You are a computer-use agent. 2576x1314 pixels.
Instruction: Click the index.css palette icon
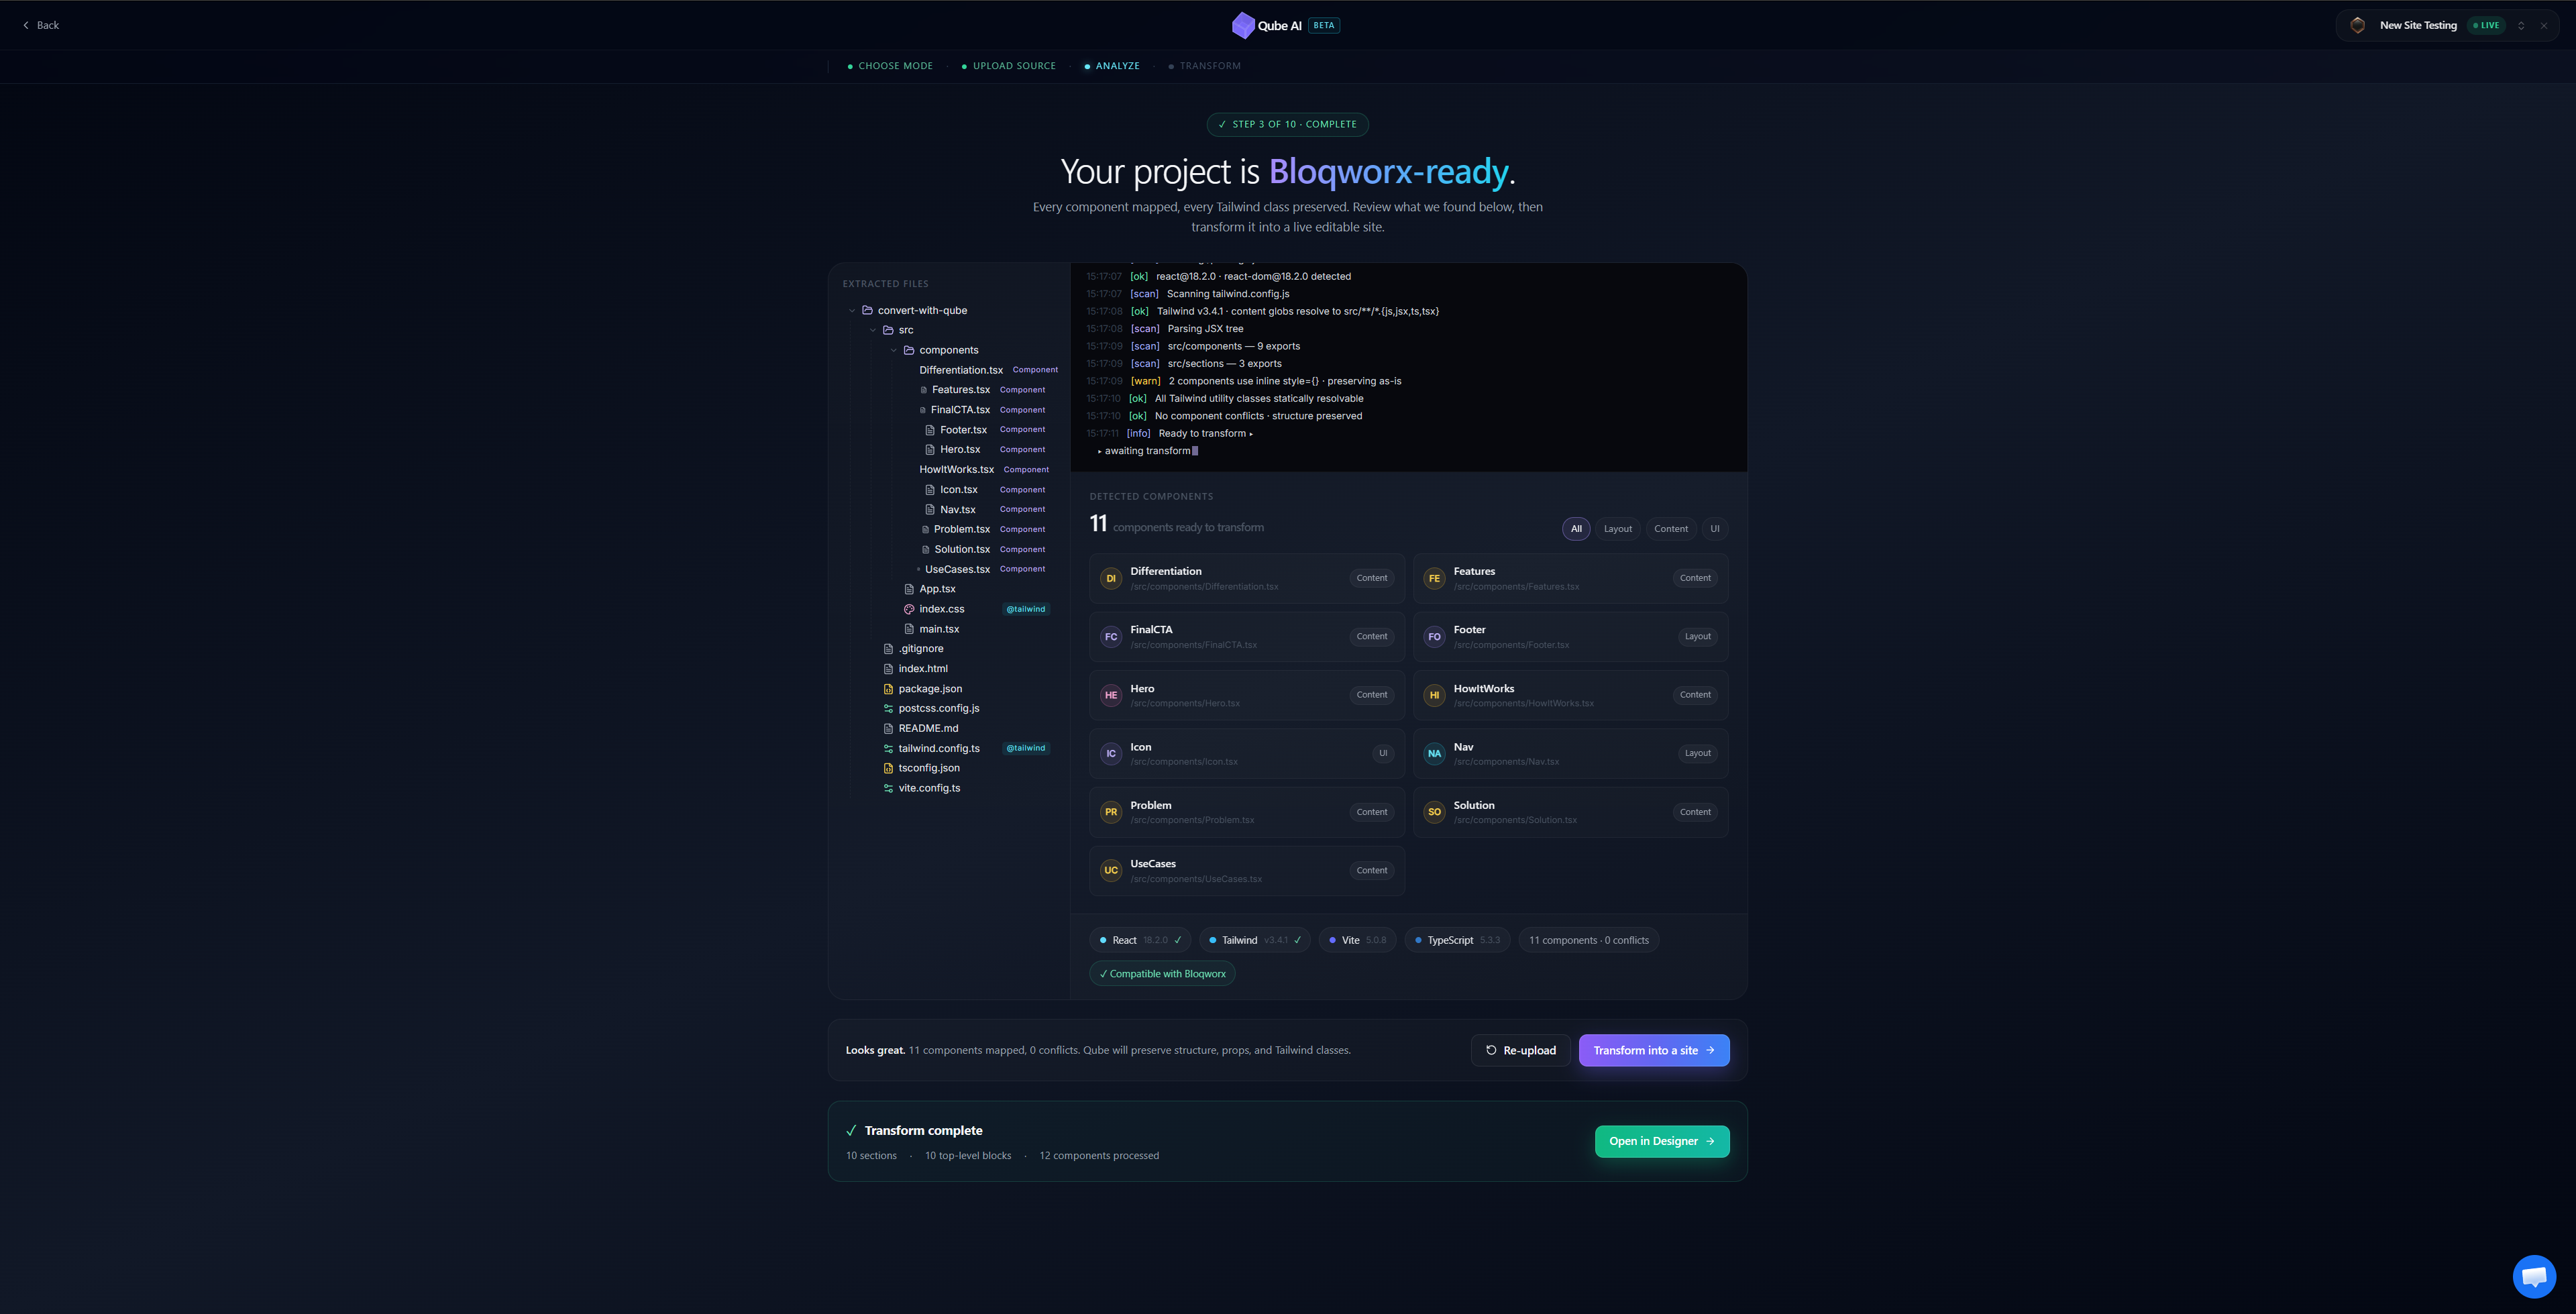coord(909,609)
